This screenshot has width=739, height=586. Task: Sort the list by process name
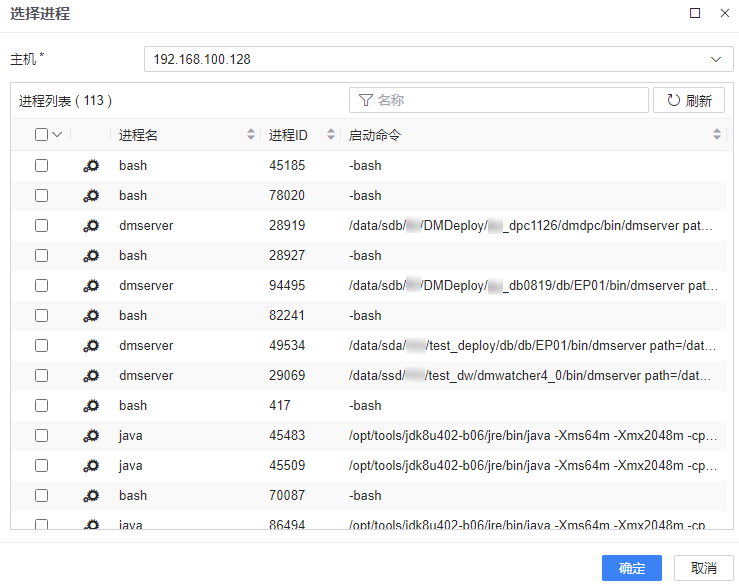point(251,134)
